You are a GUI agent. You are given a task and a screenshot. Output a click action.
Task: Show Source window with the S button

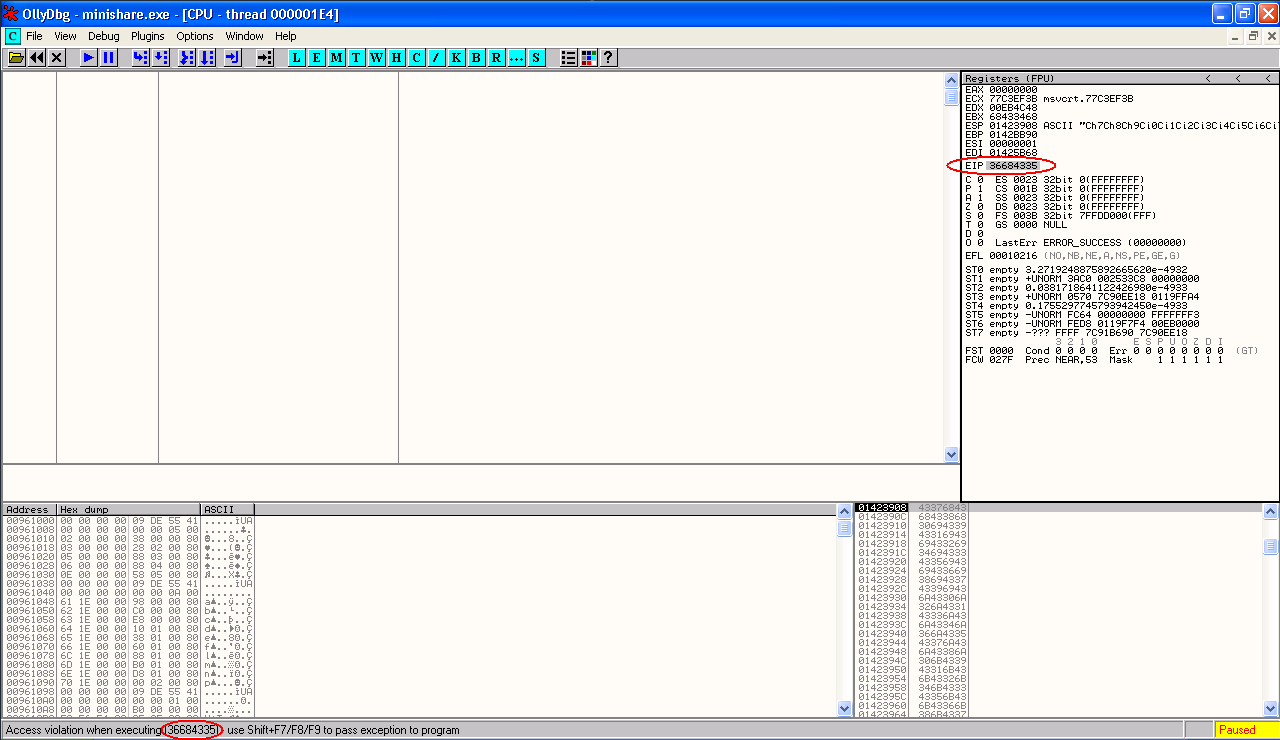537,58
